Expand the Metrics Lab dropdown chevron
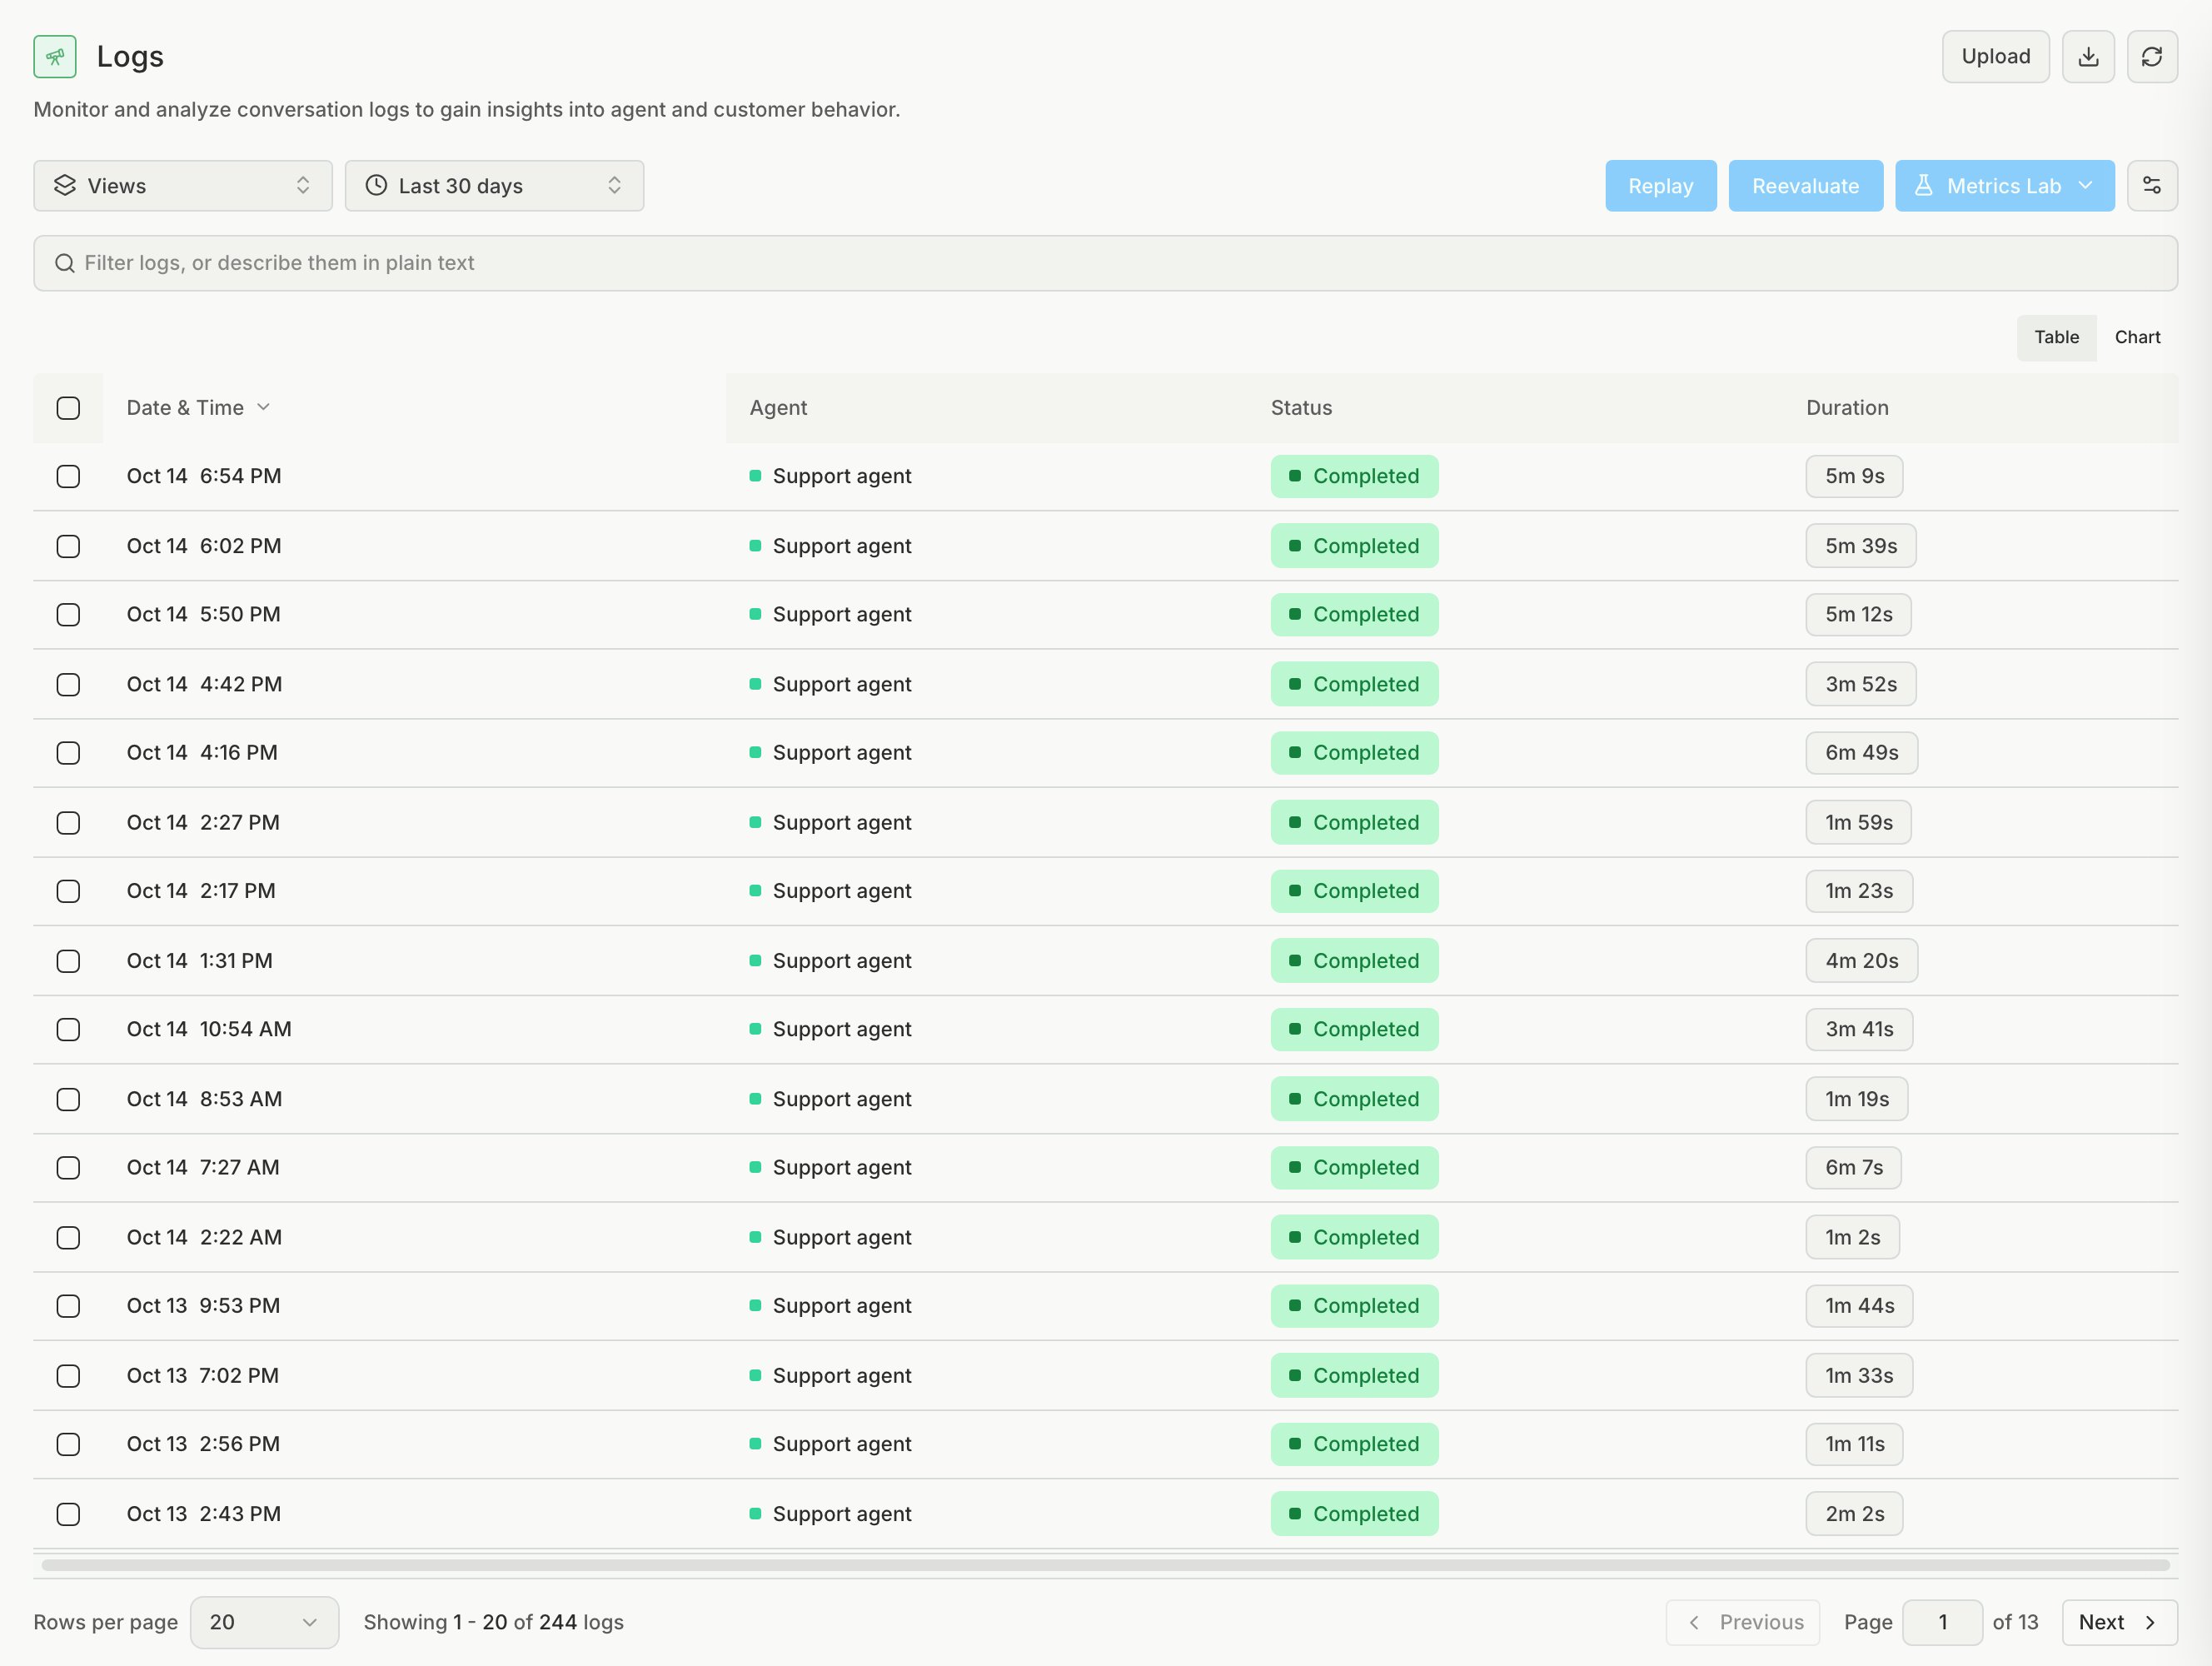Viewport: 2212px width, 1666px height. click(2085, 186)
